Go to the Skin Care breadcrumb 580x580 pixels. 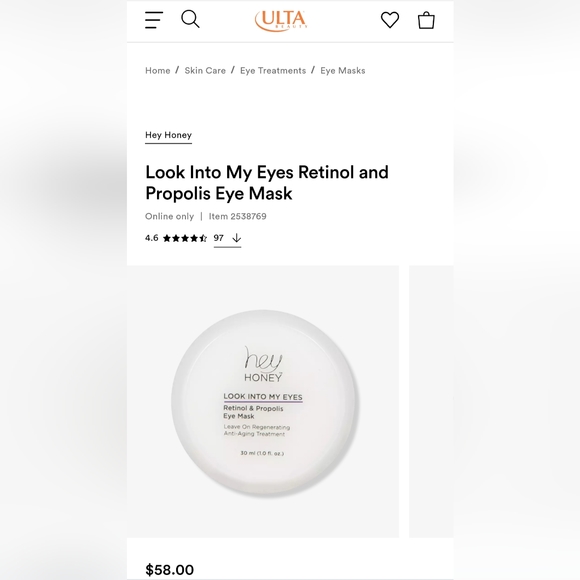pyautogui.click(x=205, y=71)
